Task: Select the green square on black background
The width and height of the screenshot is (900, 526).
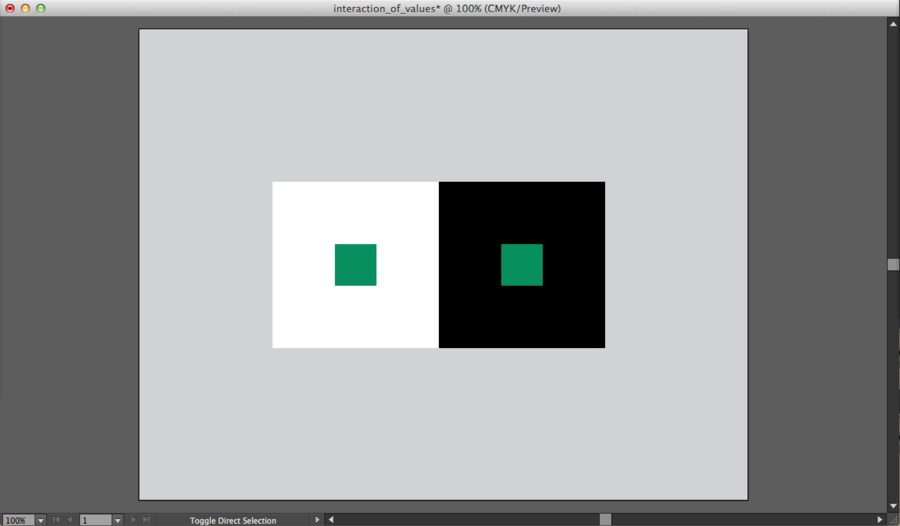Action: pos(522,265)
